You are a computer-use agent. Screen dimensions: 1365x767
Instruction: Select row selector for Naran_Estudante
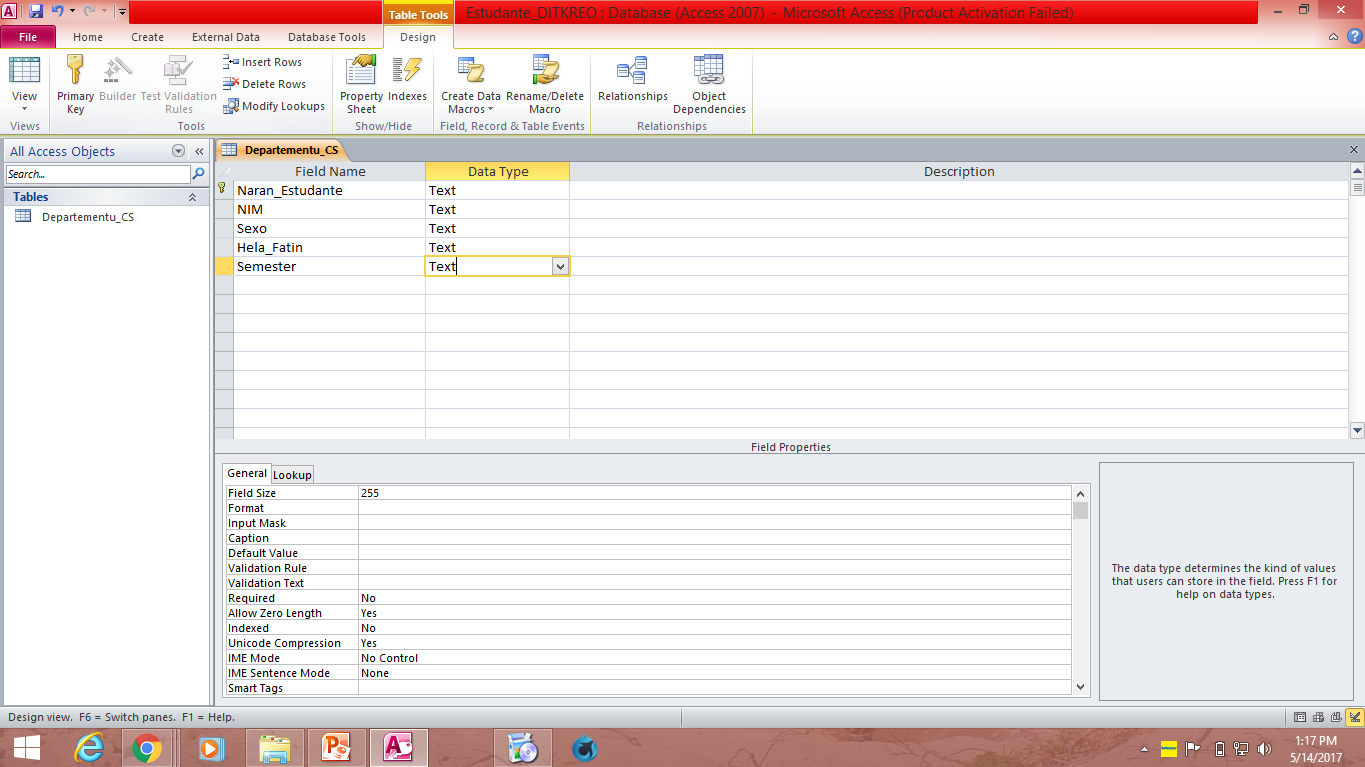pos(224,190)
